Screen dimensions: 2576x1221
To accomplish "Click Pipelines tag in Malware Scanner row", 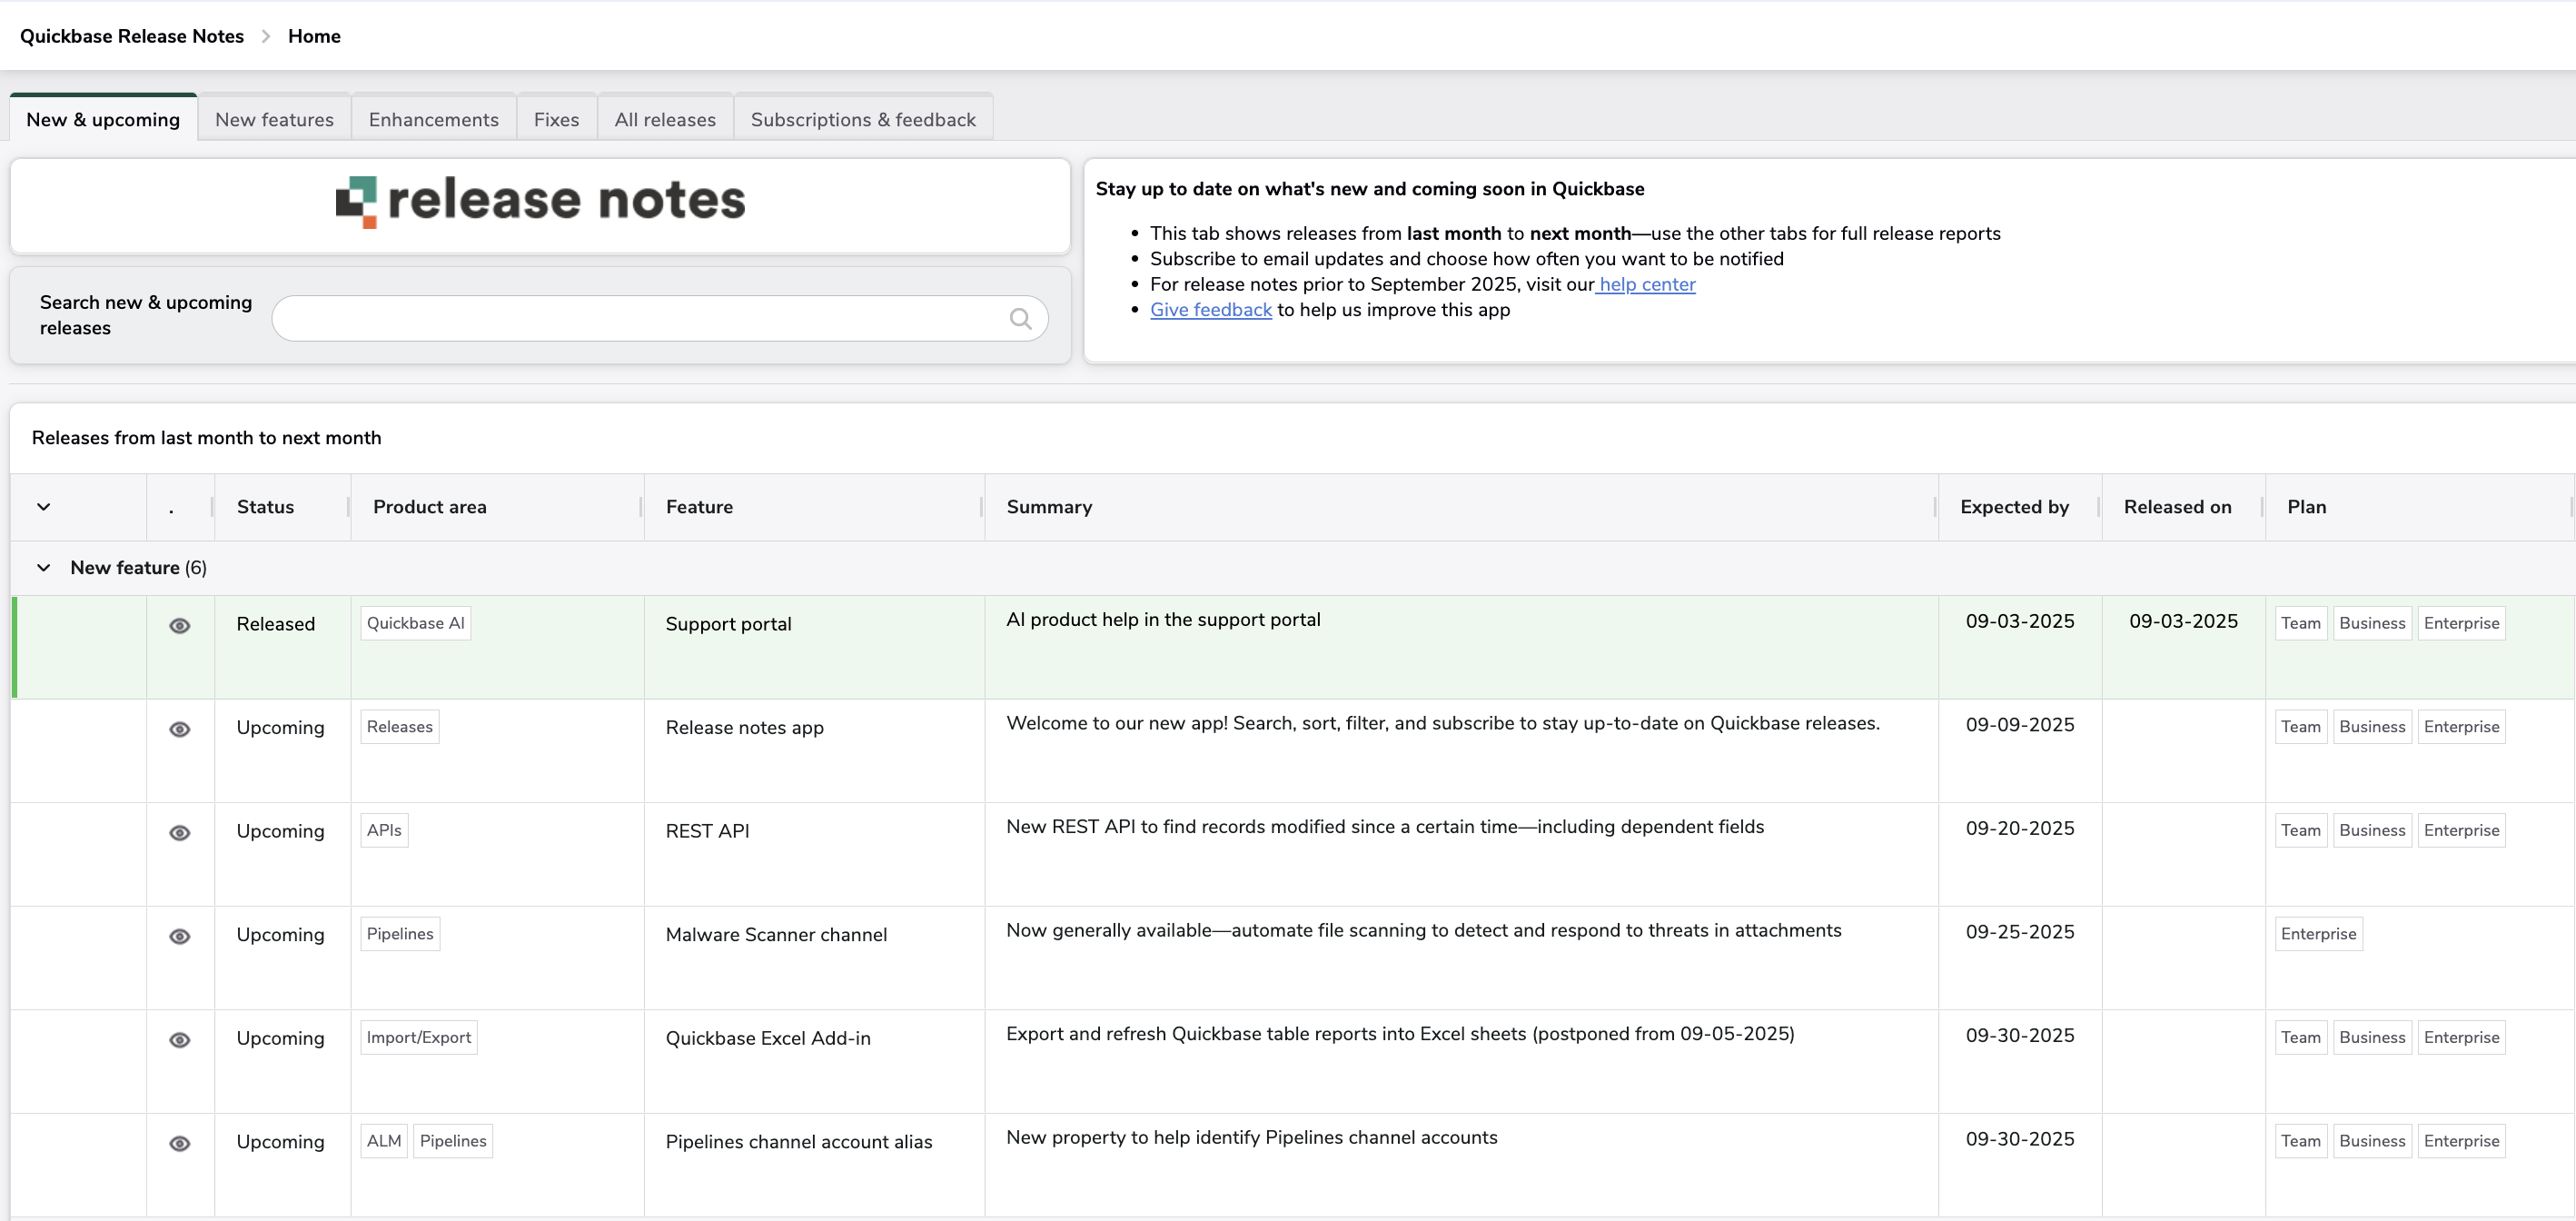I will tap(400, 934).
